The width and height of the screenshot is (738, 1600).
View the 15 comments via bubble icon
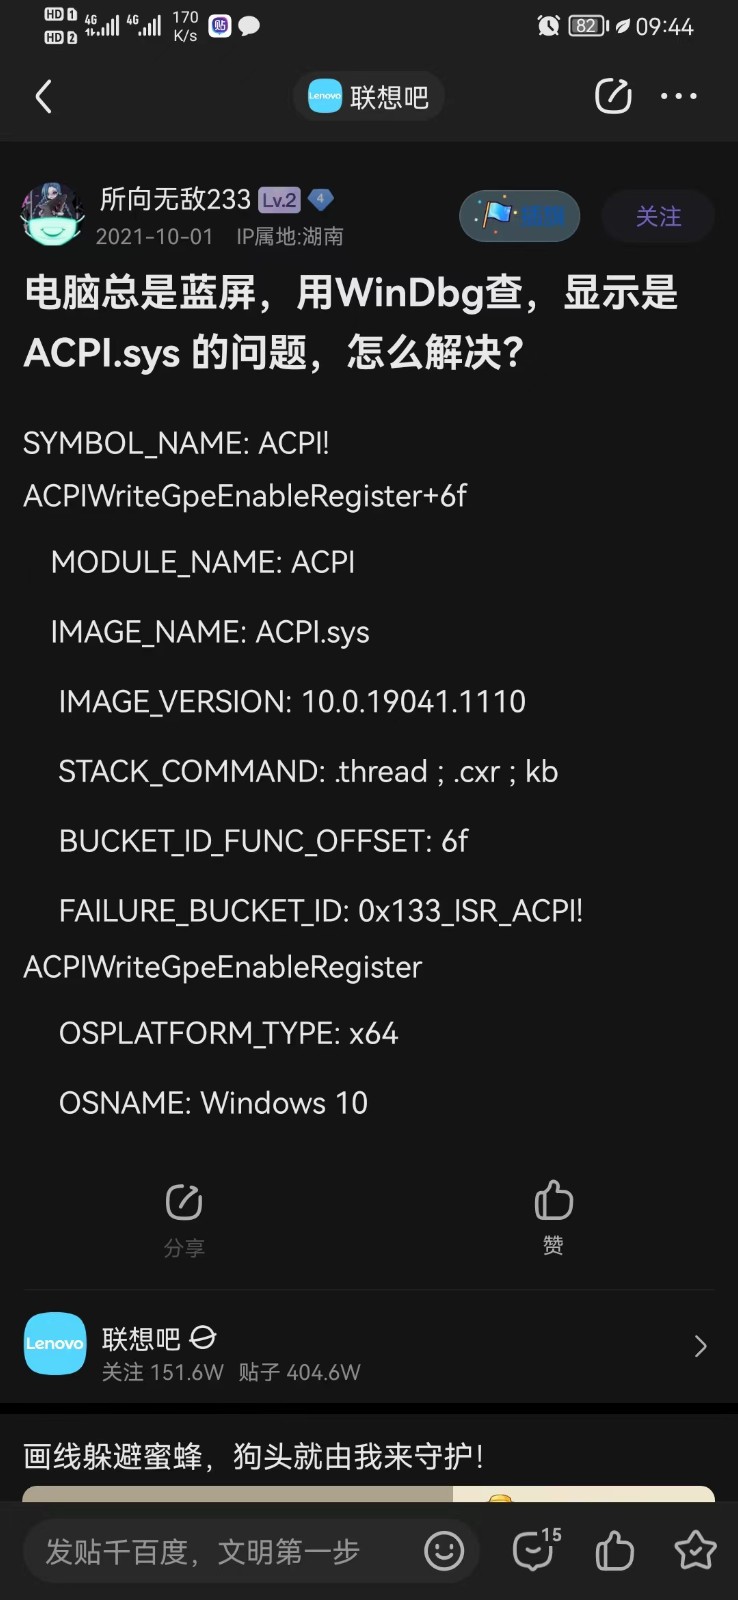[535, 1550]
